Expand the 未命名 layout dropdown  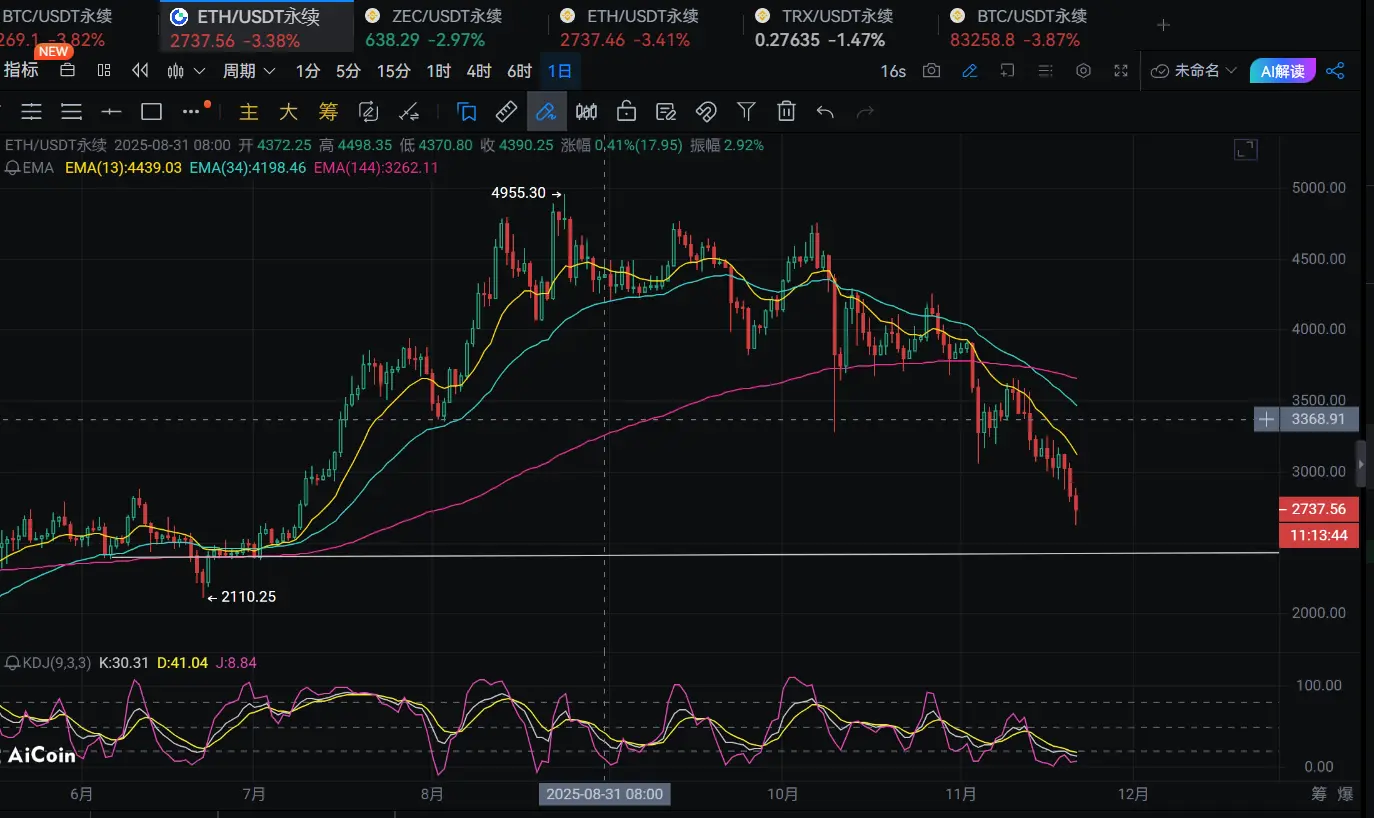point(1194,71)
